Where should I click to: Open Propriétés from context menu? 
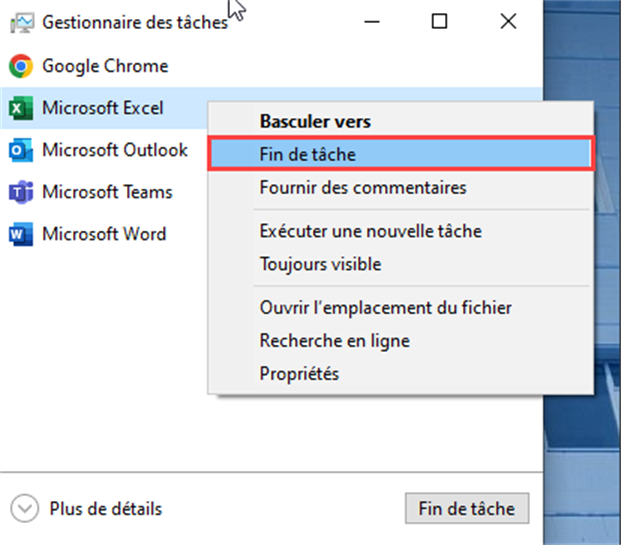(299, 374)
